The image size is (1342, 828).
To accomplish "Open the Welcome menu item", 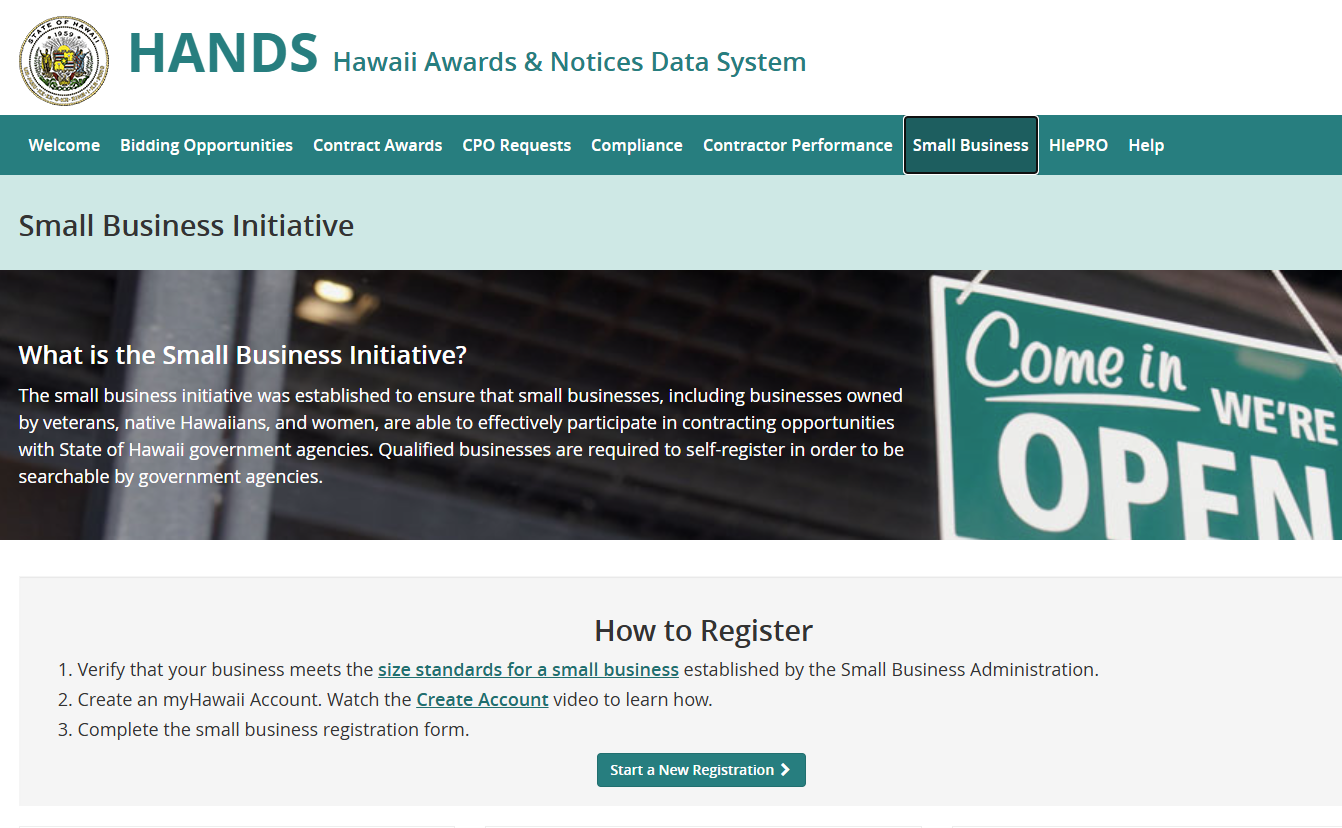I will pos(64,145).
